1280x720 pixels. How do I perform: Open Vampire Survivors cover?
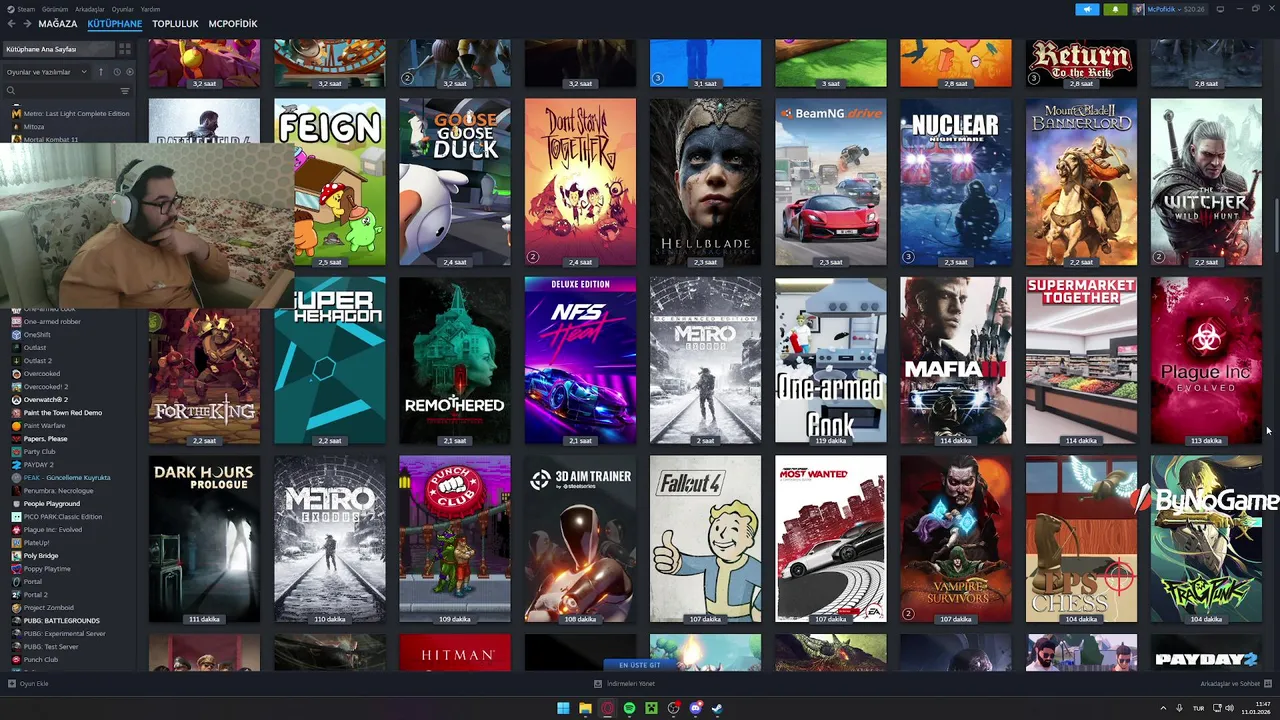pos(956,540)
